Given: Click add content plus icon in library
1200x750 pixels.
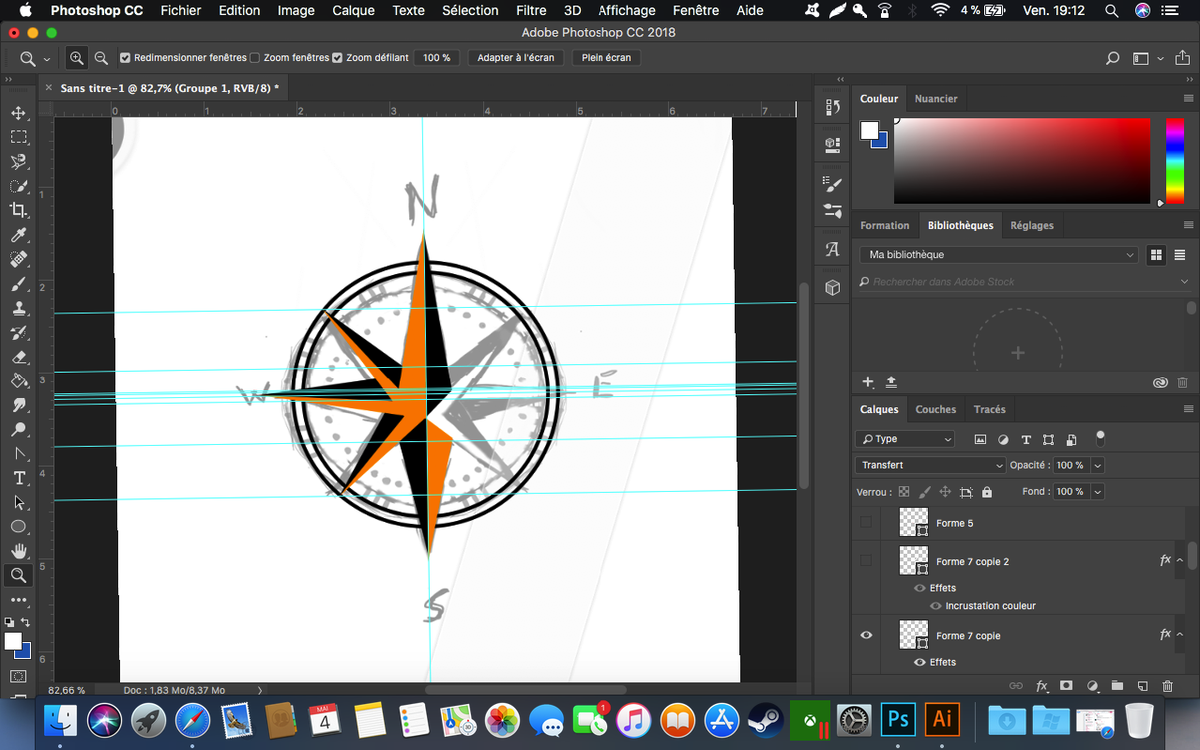Looking at the screenshot, I should [x=868, y=382].
